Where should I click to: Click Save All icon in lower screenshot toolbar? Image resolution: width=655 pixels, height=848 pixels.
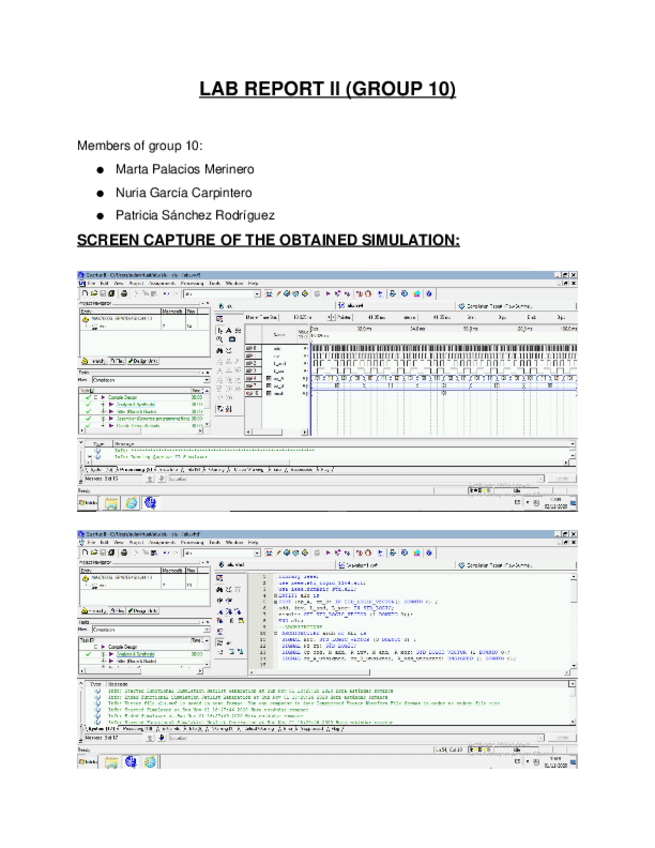coord(111,553)
